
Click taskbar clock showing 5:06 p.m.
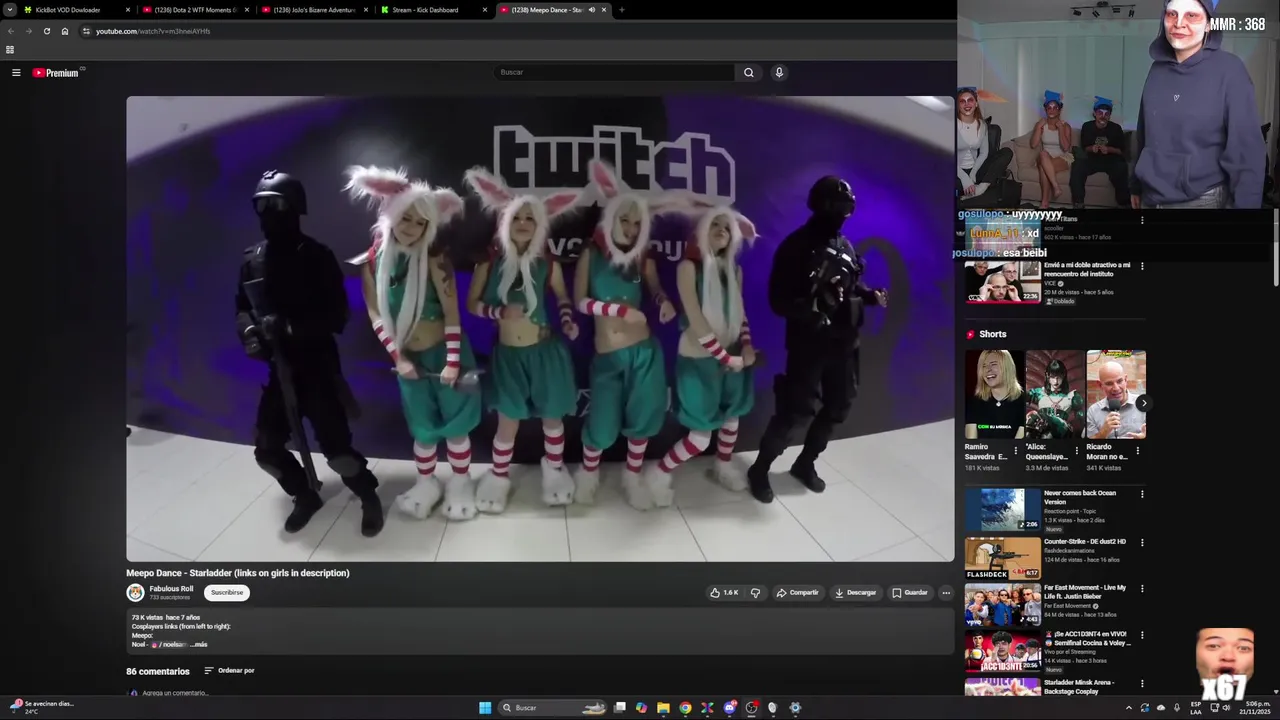(x=1254, y=707)
